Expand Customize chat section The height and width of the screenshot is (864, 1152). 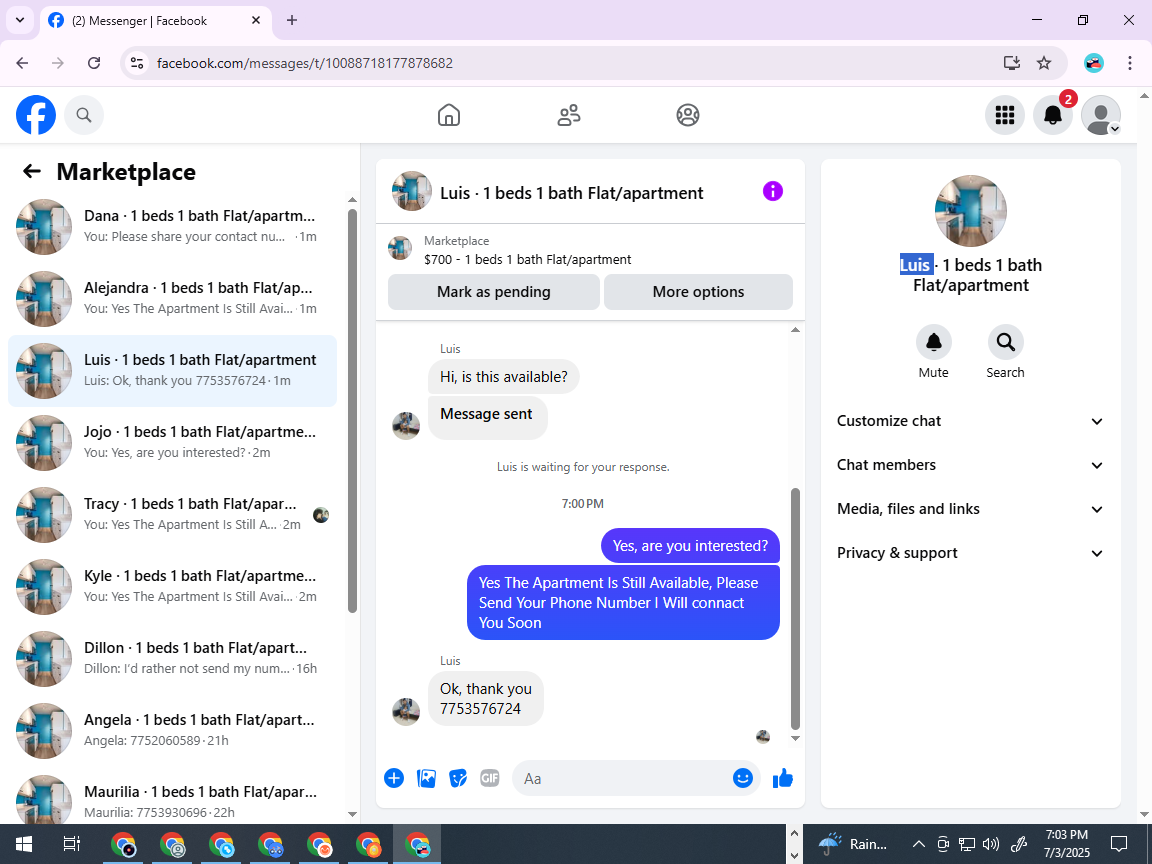971,421
